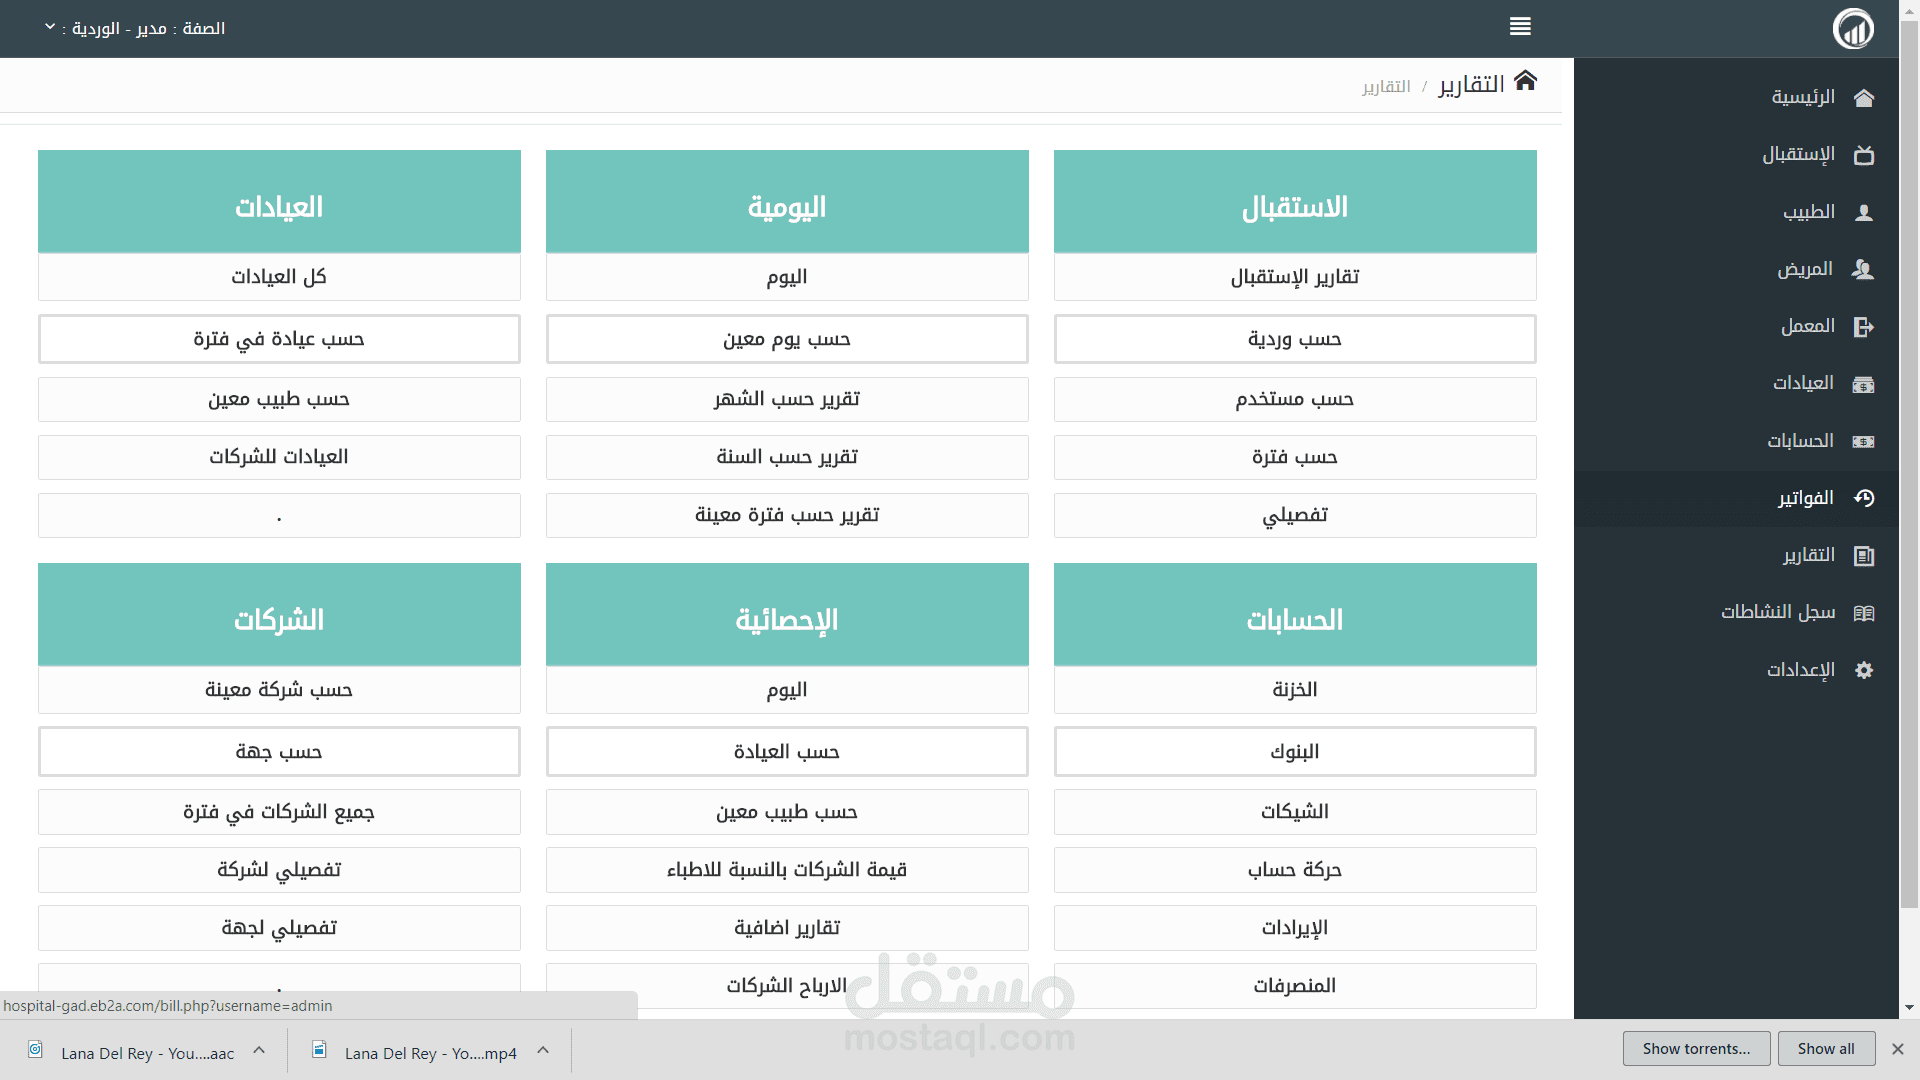Open the المريض sidebar menu item

[x=1804, y=269]
